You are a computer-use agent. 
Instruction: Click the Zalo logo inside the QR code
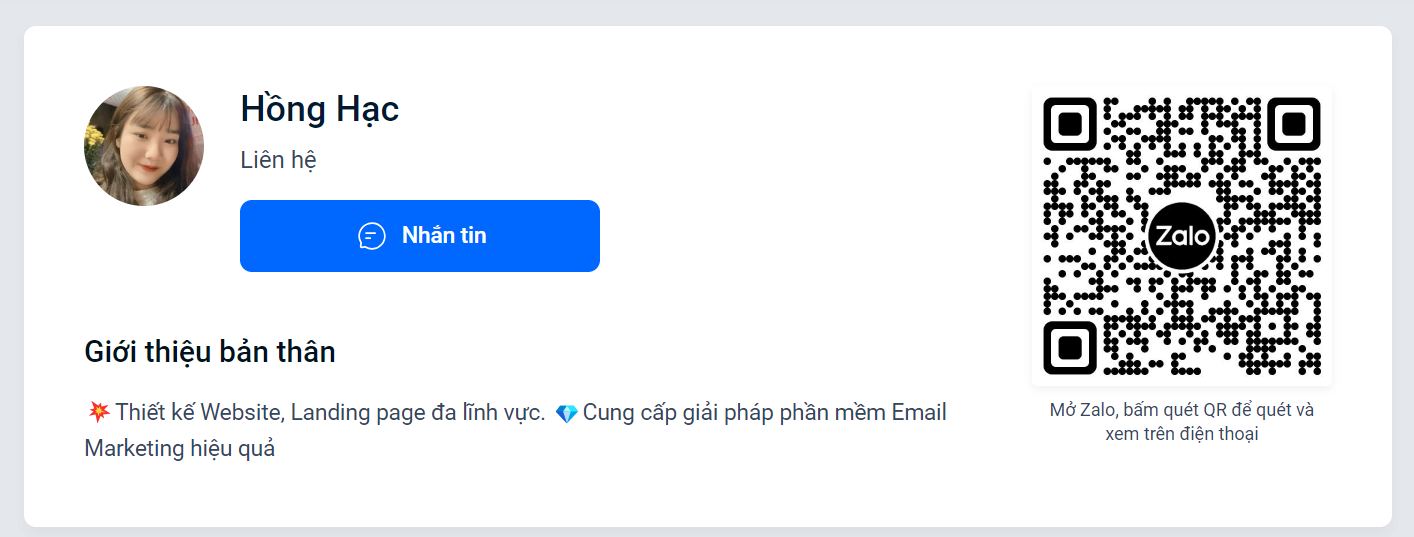[x=1181, y=237]
